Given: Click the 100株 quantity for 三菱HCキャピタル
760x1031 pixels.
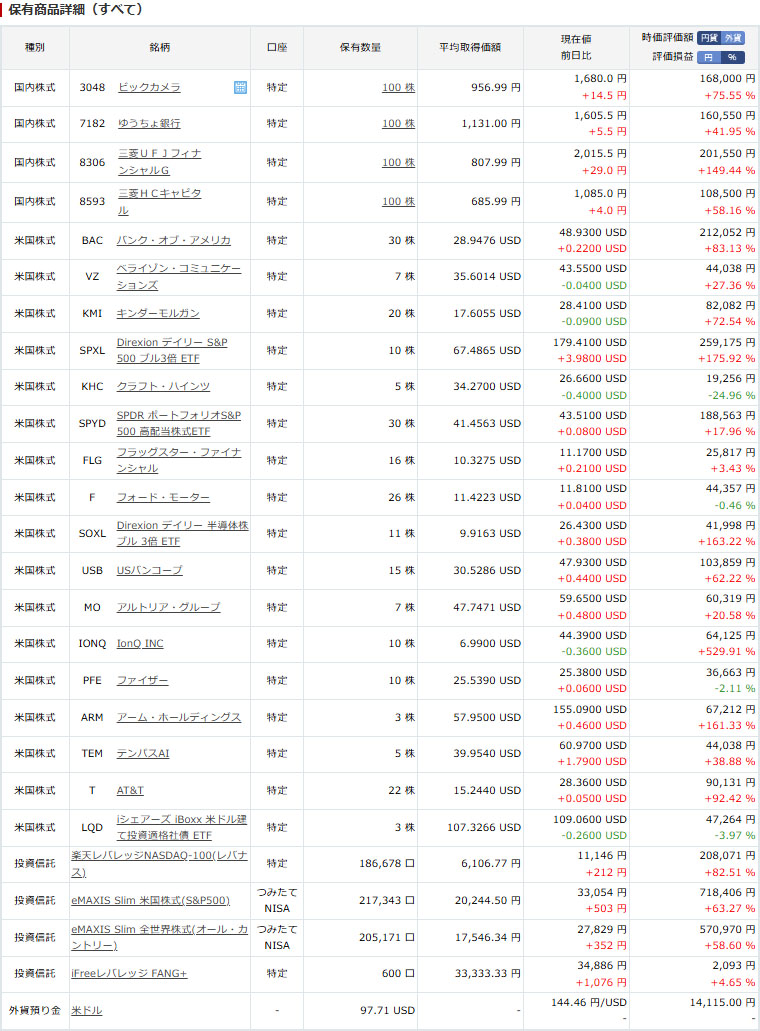Looking at the screenshot, I should tap(398, 202).
